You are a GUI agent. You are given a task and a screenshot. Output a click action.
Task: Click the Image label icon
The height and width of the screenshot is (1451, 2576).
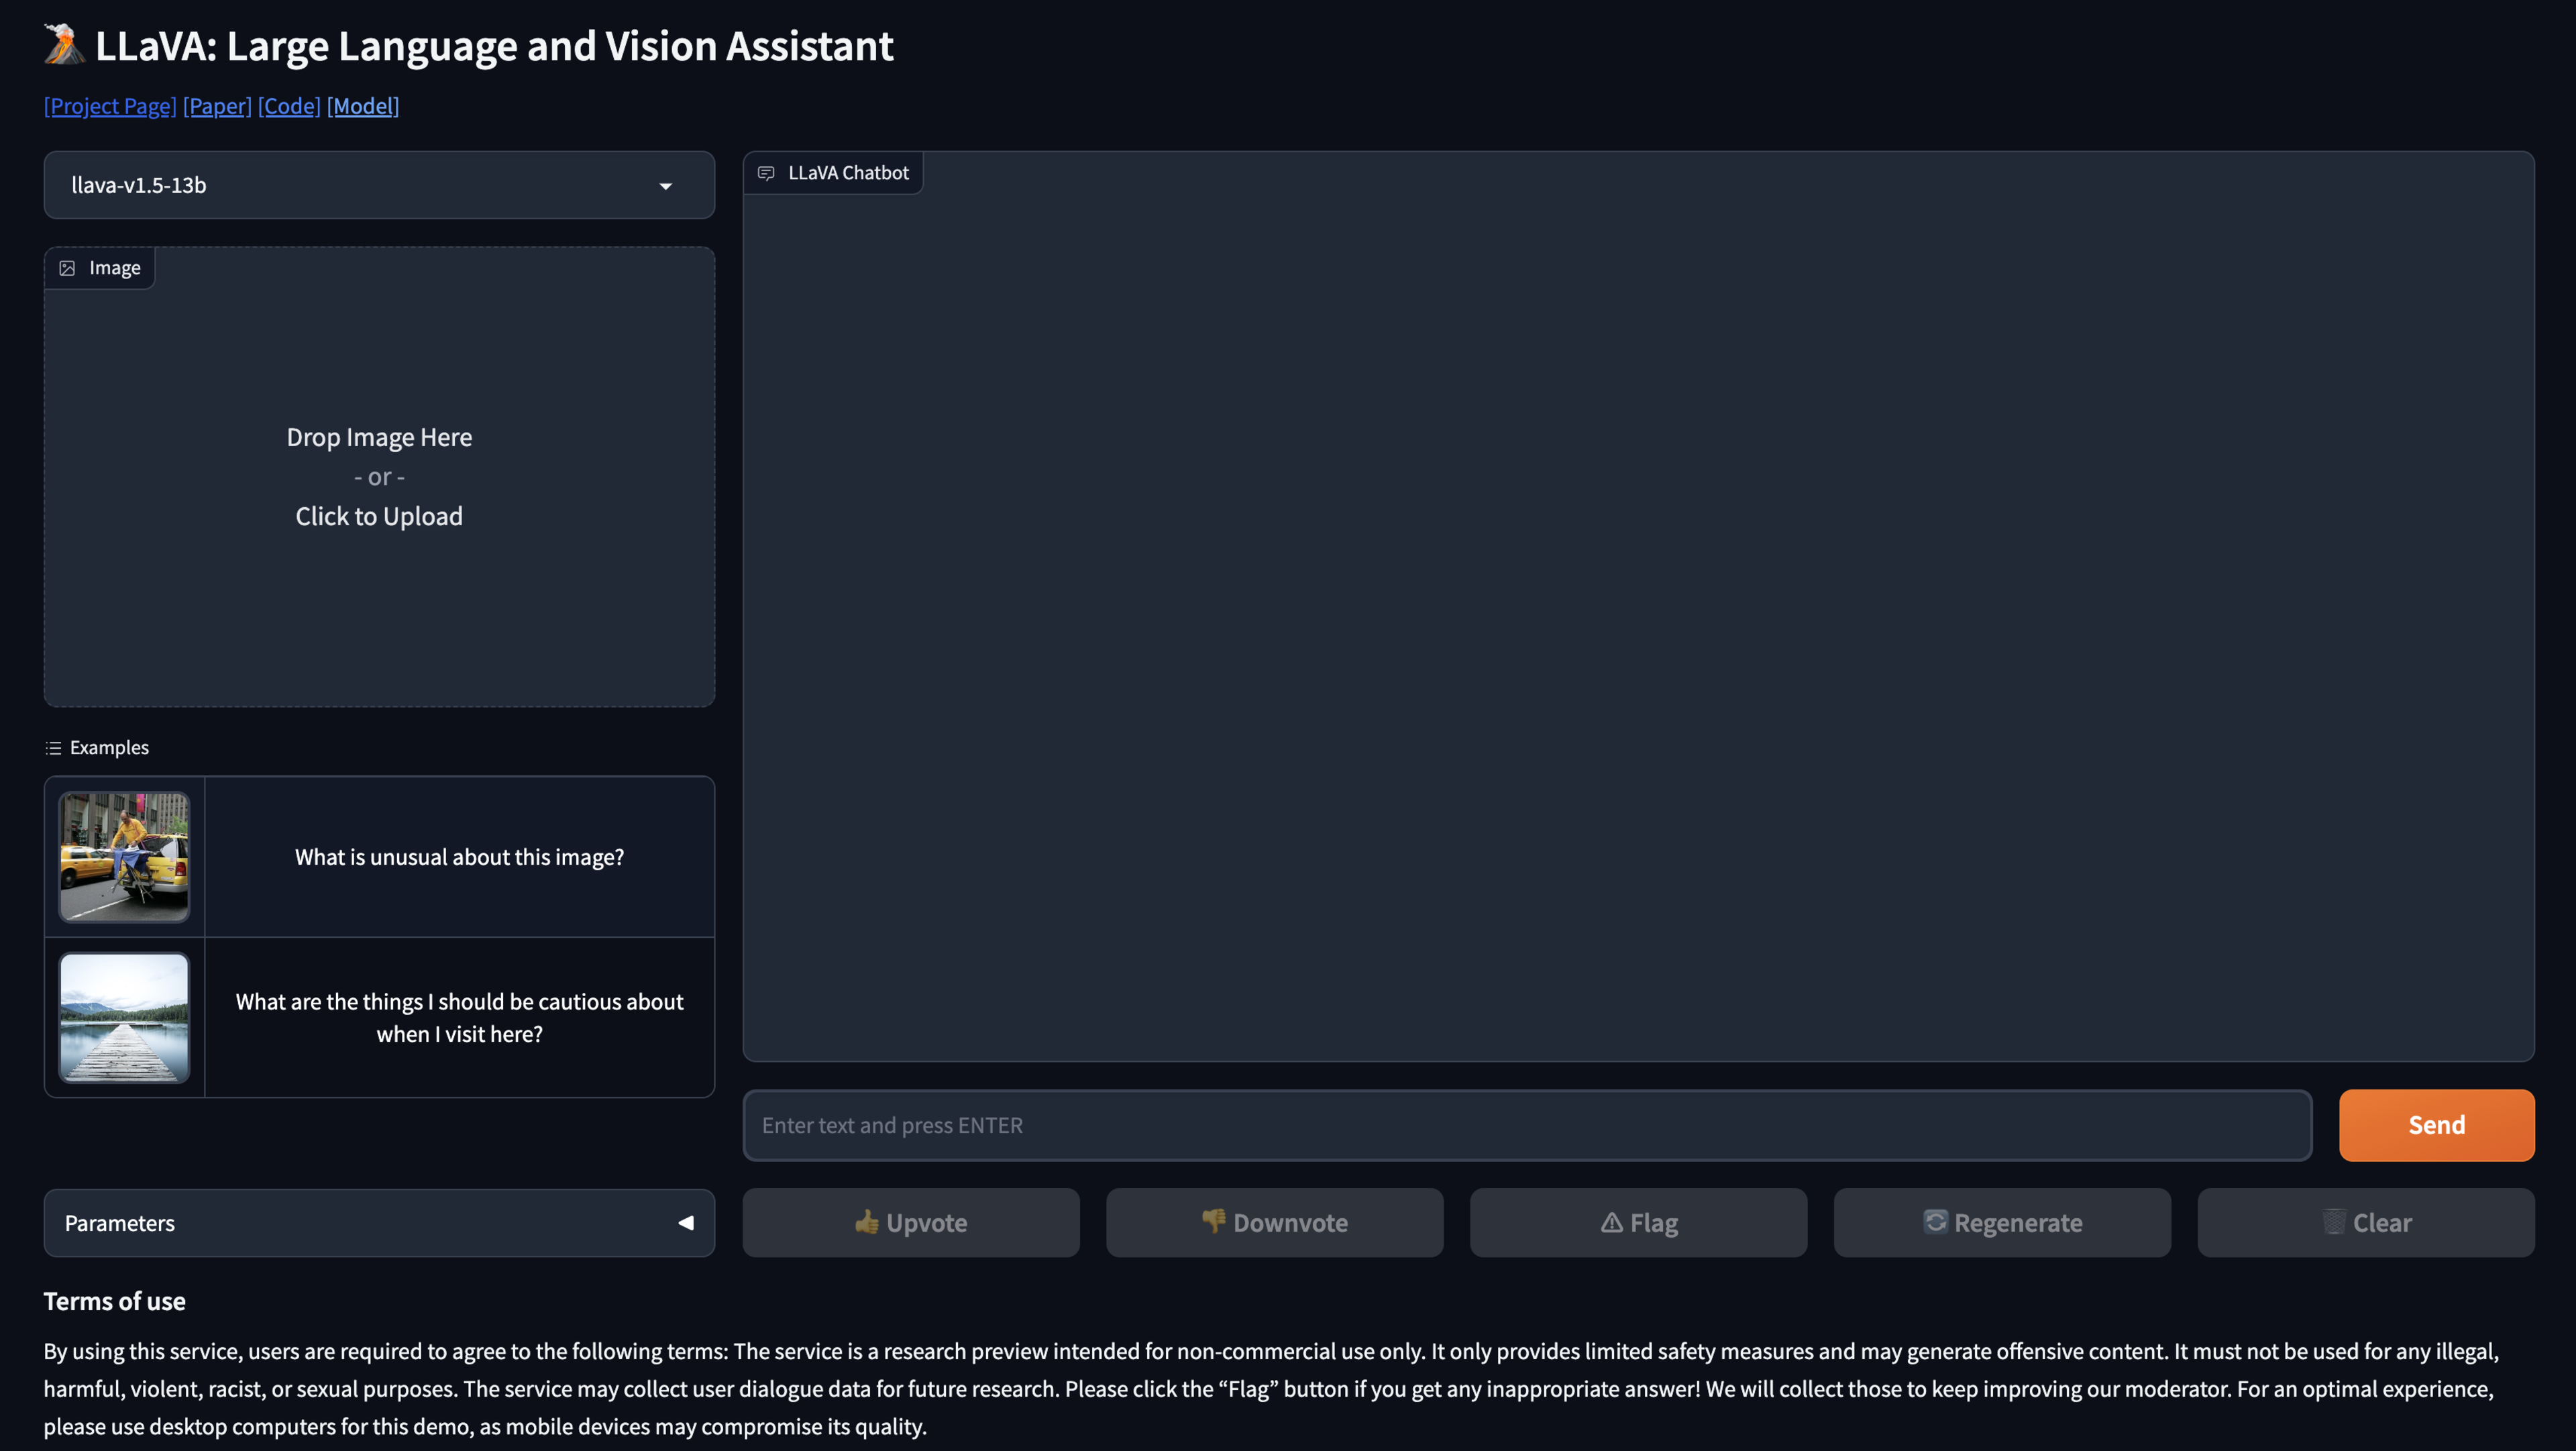click(67, 268)
